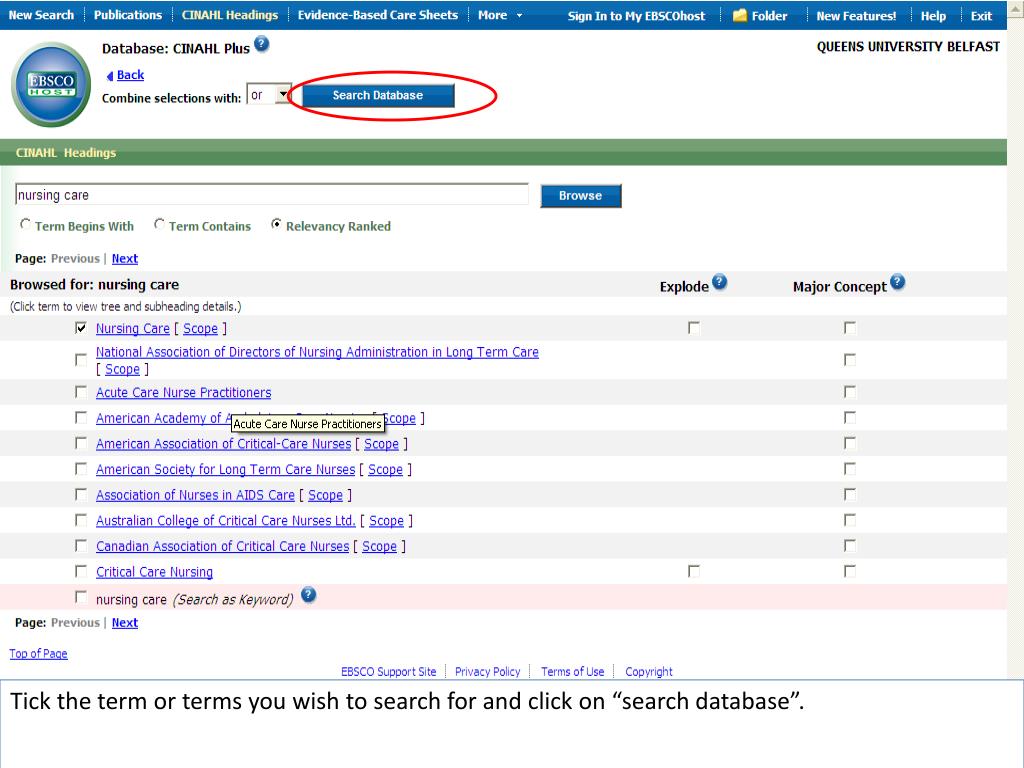Open the Copyright link

648,671
